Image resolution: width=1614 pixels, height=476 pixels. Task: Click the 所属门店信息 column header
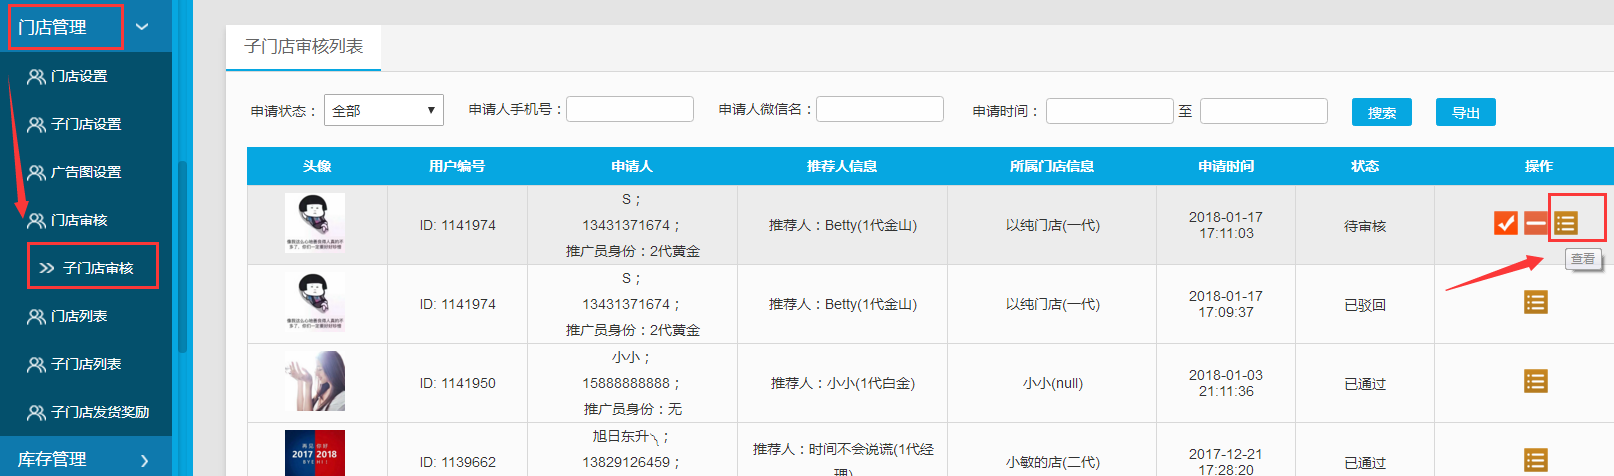click(x=1052, y=166)
